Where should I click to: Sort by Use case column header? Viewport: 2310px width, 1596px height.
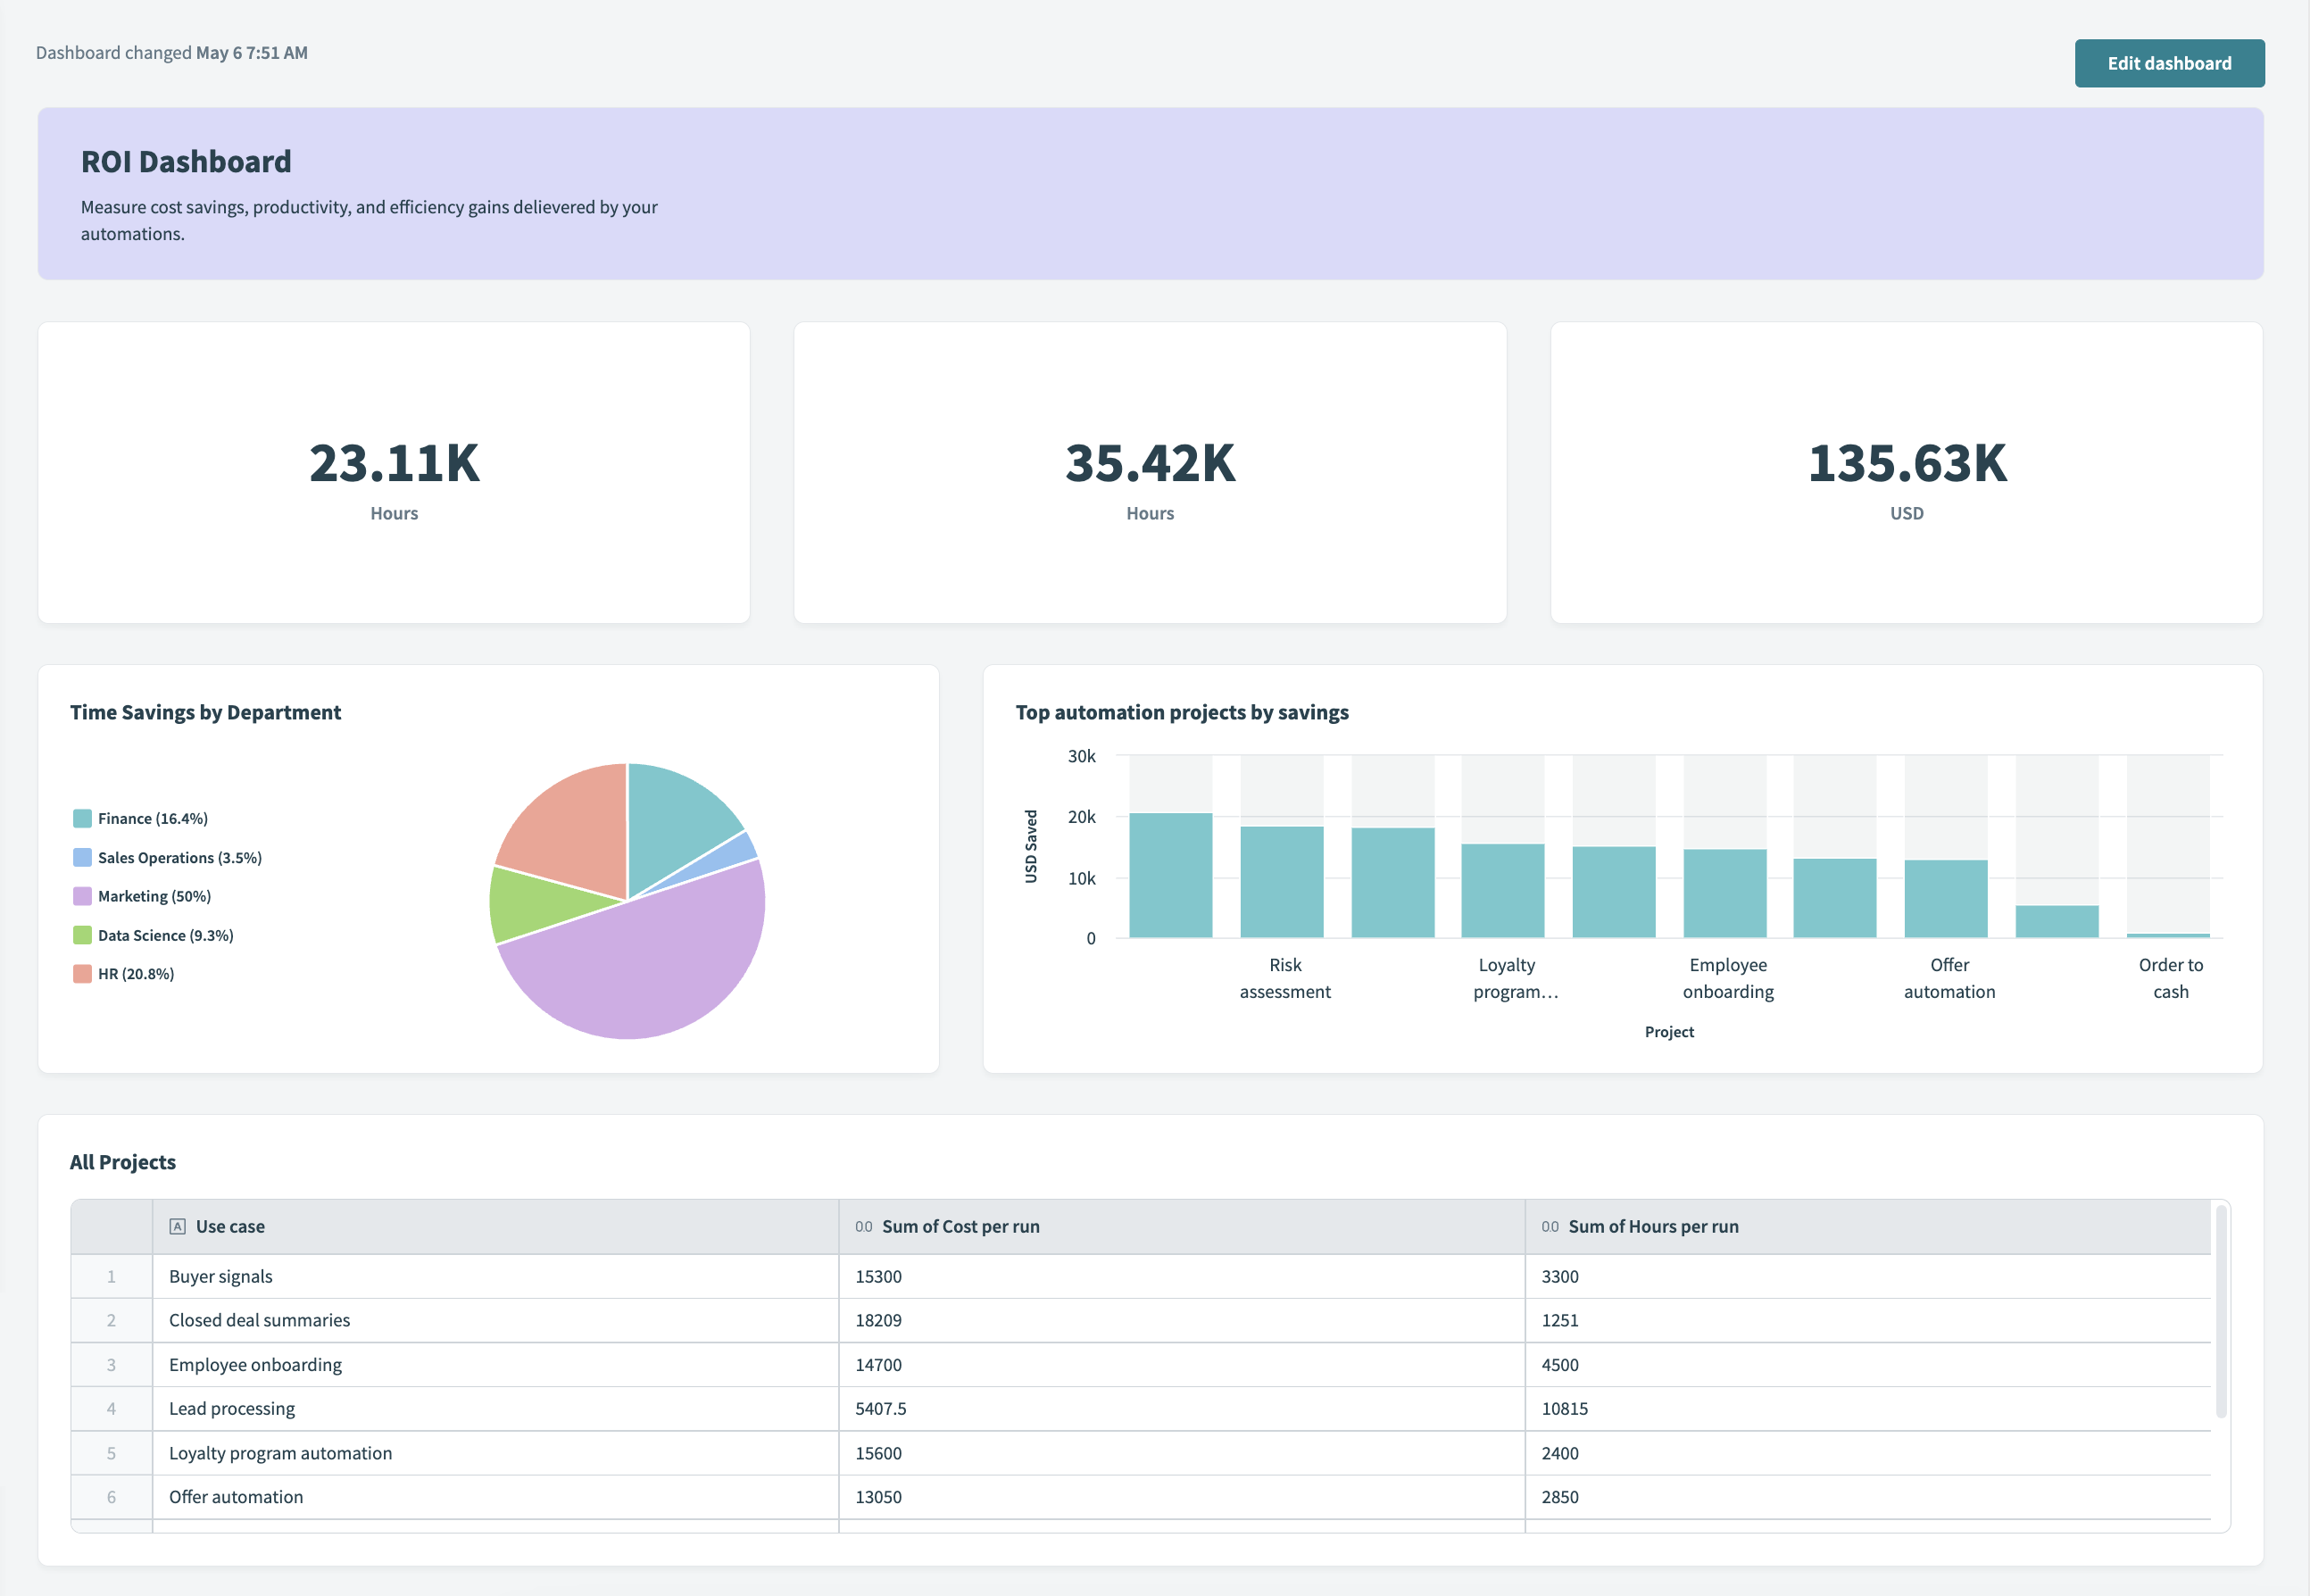[x=230, y=1226]
